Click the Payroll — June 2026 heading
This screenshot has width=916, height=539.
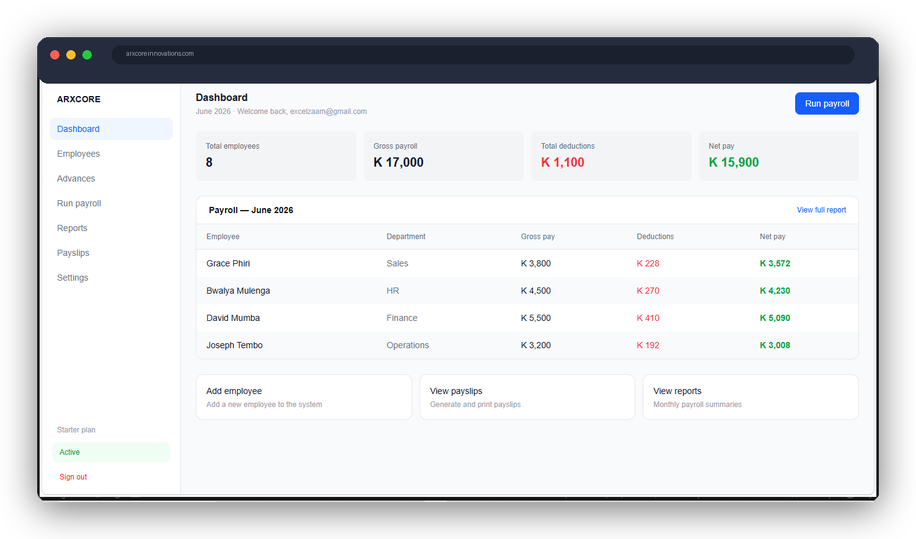[x=251, y=210]
